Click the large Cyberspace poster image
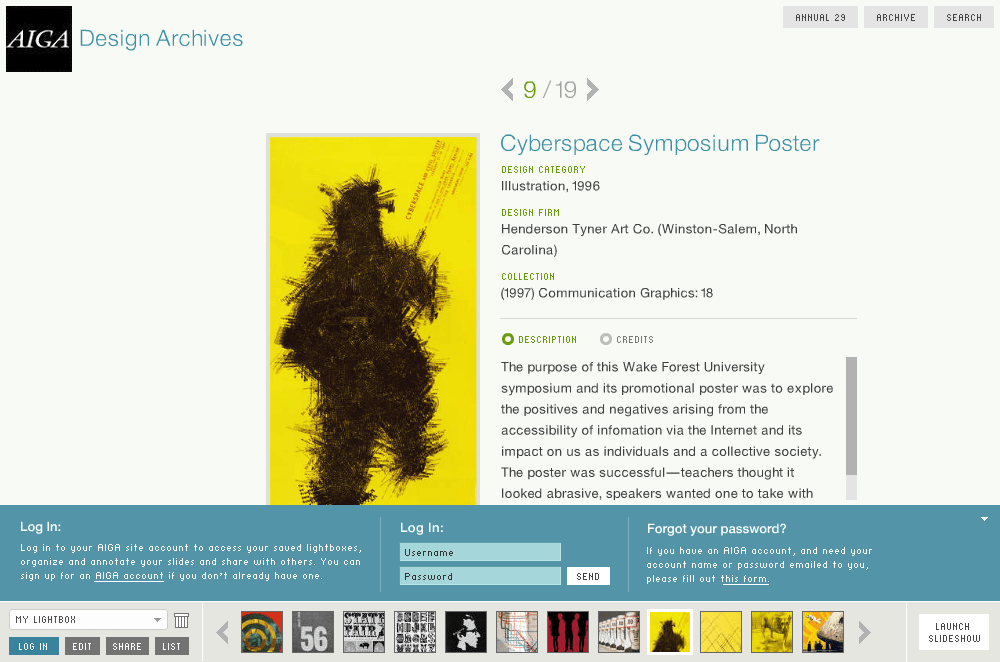The image size is (1000, 662). coord(373,320)
